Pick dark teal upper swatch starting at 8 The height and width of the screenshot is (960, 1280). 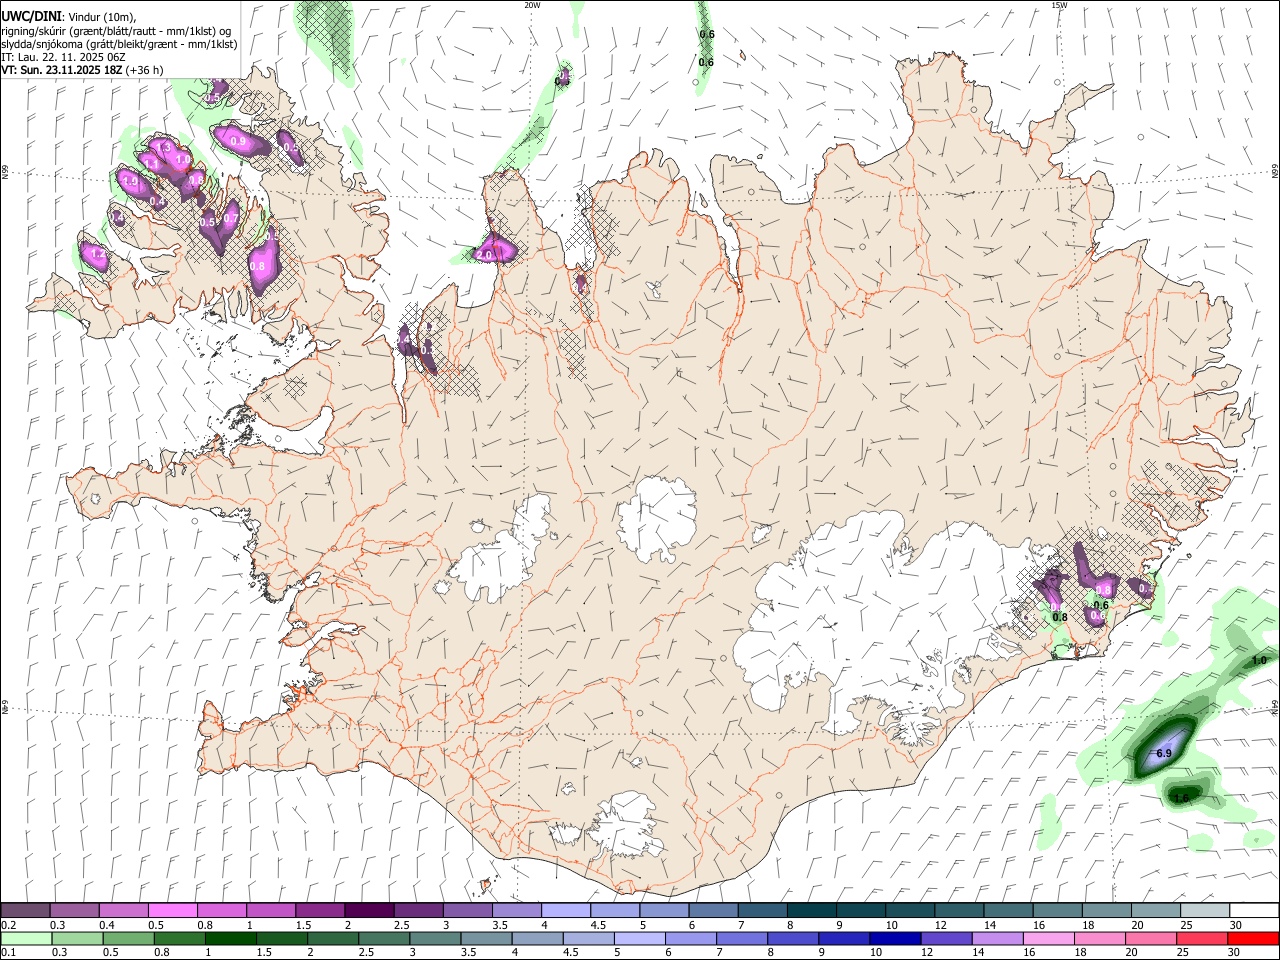(x=812, y=910)
